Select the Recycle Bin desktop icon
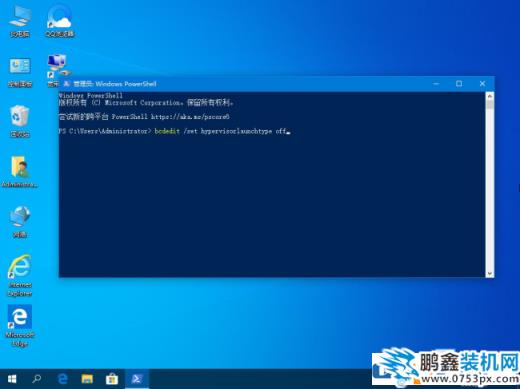This screenshot has width=520, height=389. click(20, 121)
